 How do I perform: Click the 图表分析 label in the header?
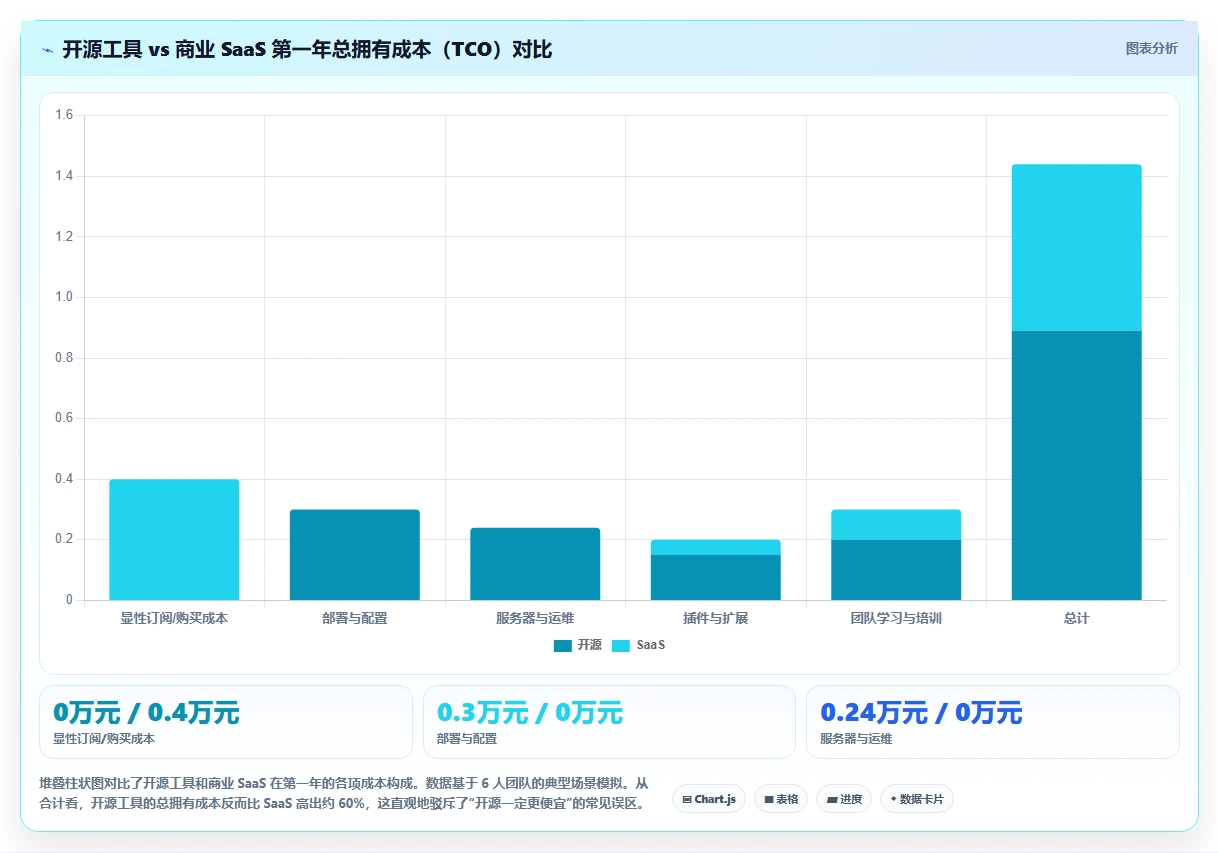1151,48
